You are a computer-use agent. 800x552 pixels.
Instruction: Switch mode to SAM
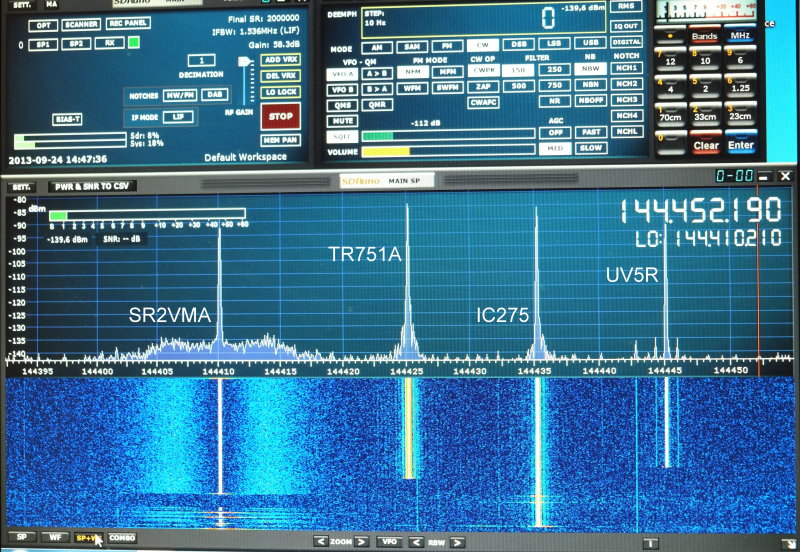coord(412,47)
